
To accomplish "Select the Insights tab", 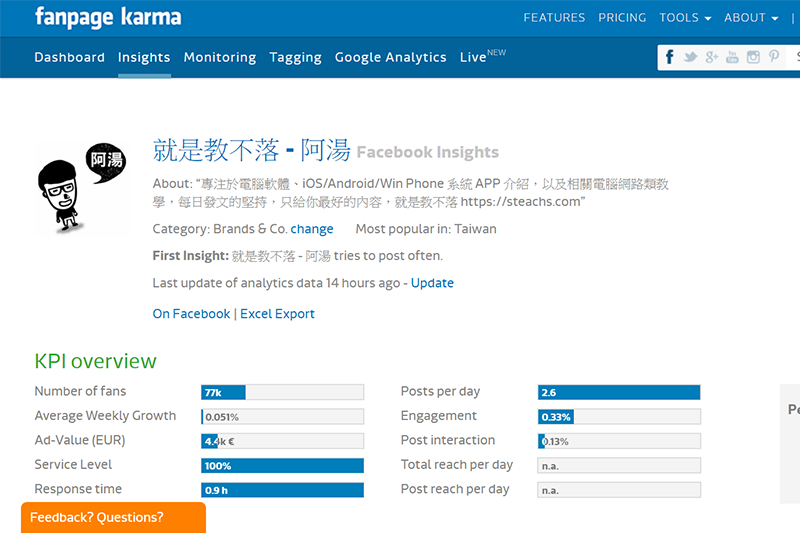I will pos(144,57).
